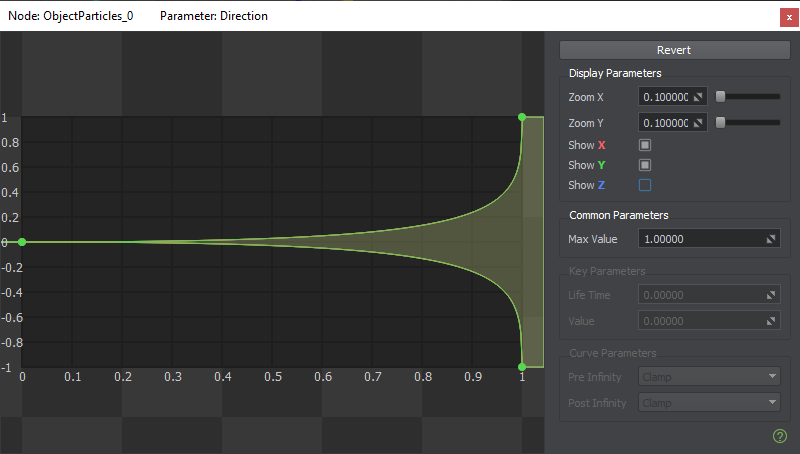800x454 pixels.
Task: Click the Max Value input field
Action: (x=700, y=239)
